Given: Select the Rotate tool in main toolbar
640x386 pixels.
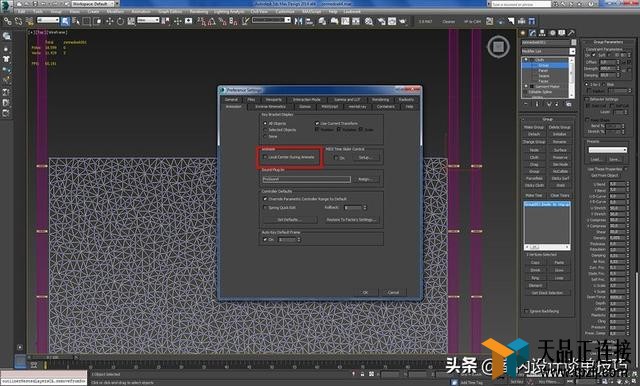Looking at the screenshot, I should pyautogui.click(x=120, y=21).
